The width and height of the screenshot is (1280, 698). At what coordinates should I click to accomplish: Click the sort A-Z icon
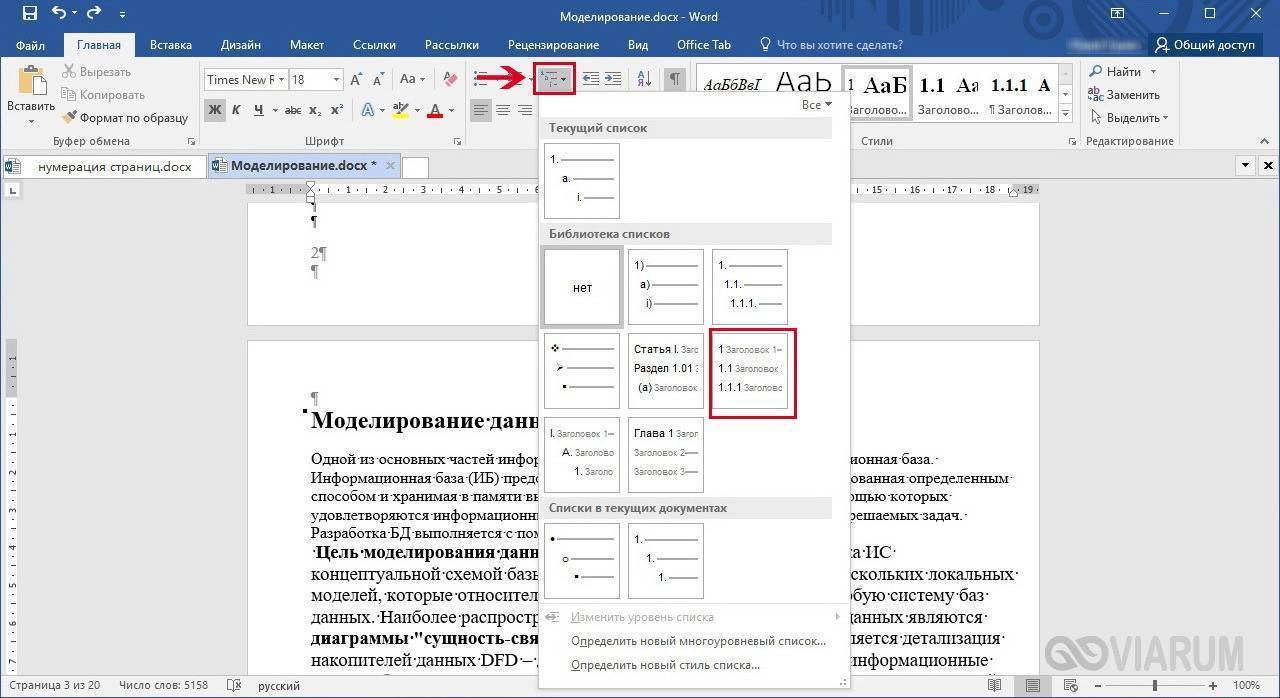click(x=644, y=79)
